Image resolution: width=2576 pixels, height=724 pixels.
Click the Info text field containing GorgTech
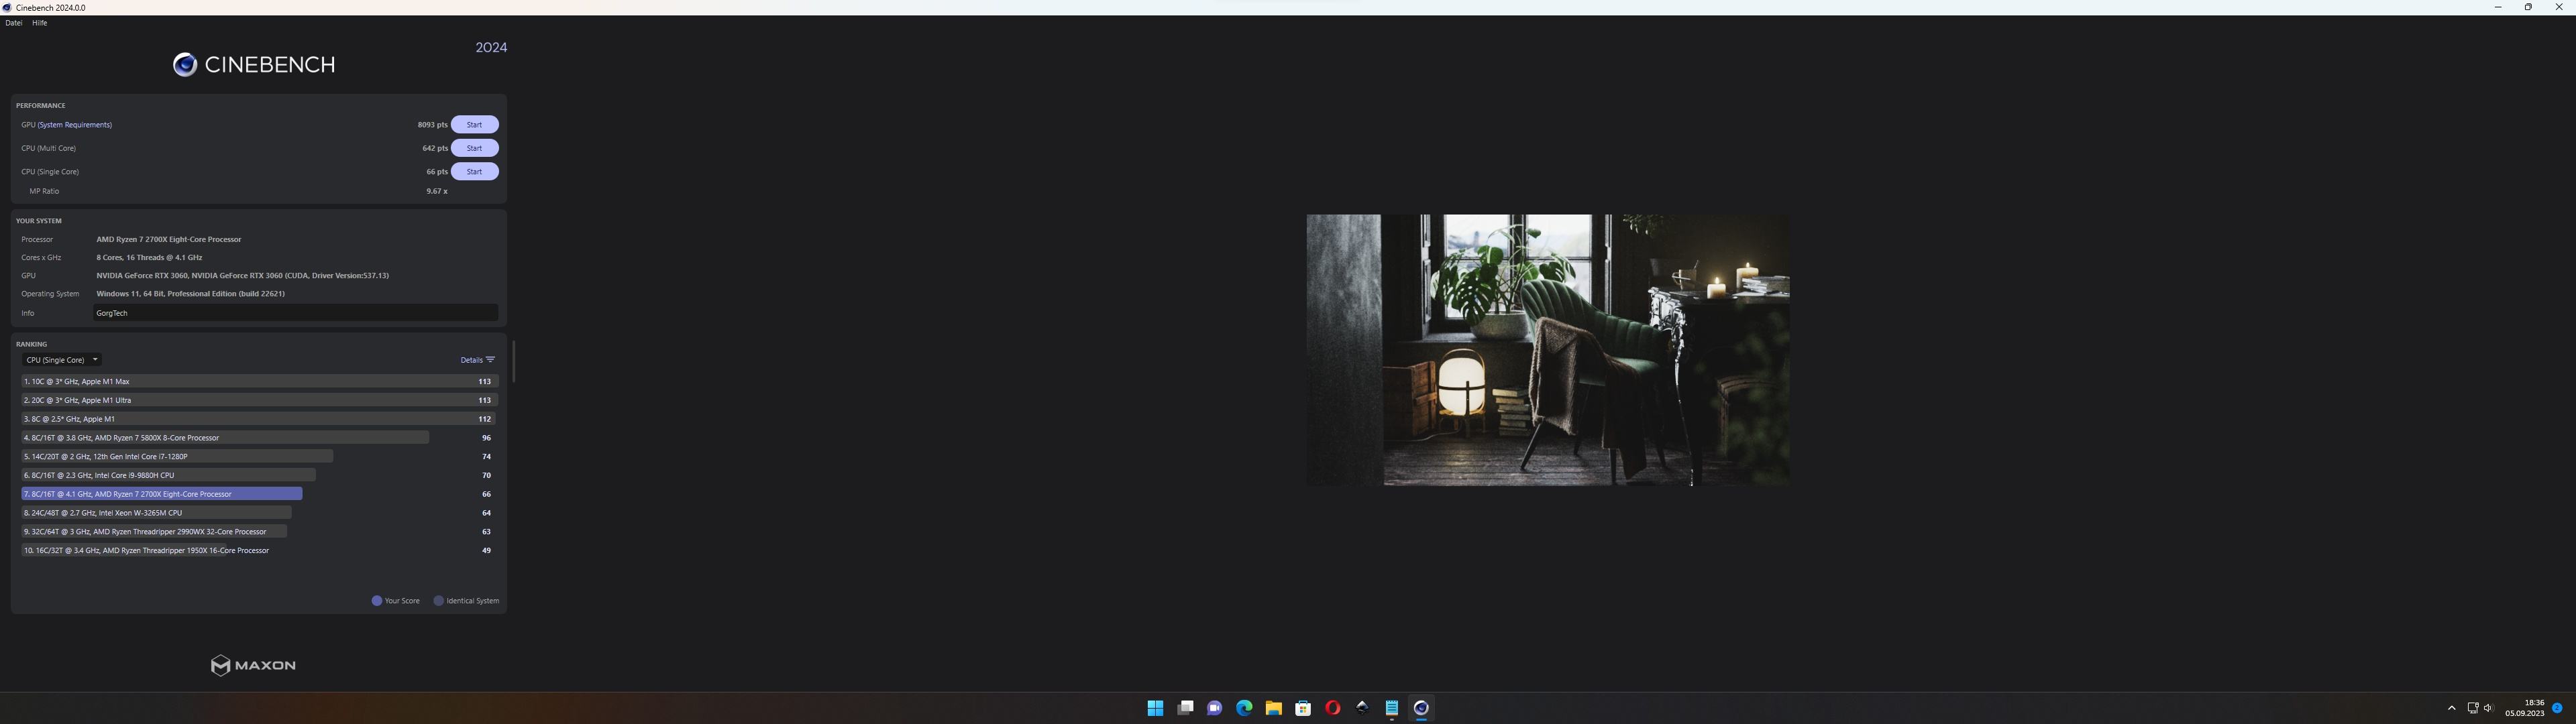[295, 313]
